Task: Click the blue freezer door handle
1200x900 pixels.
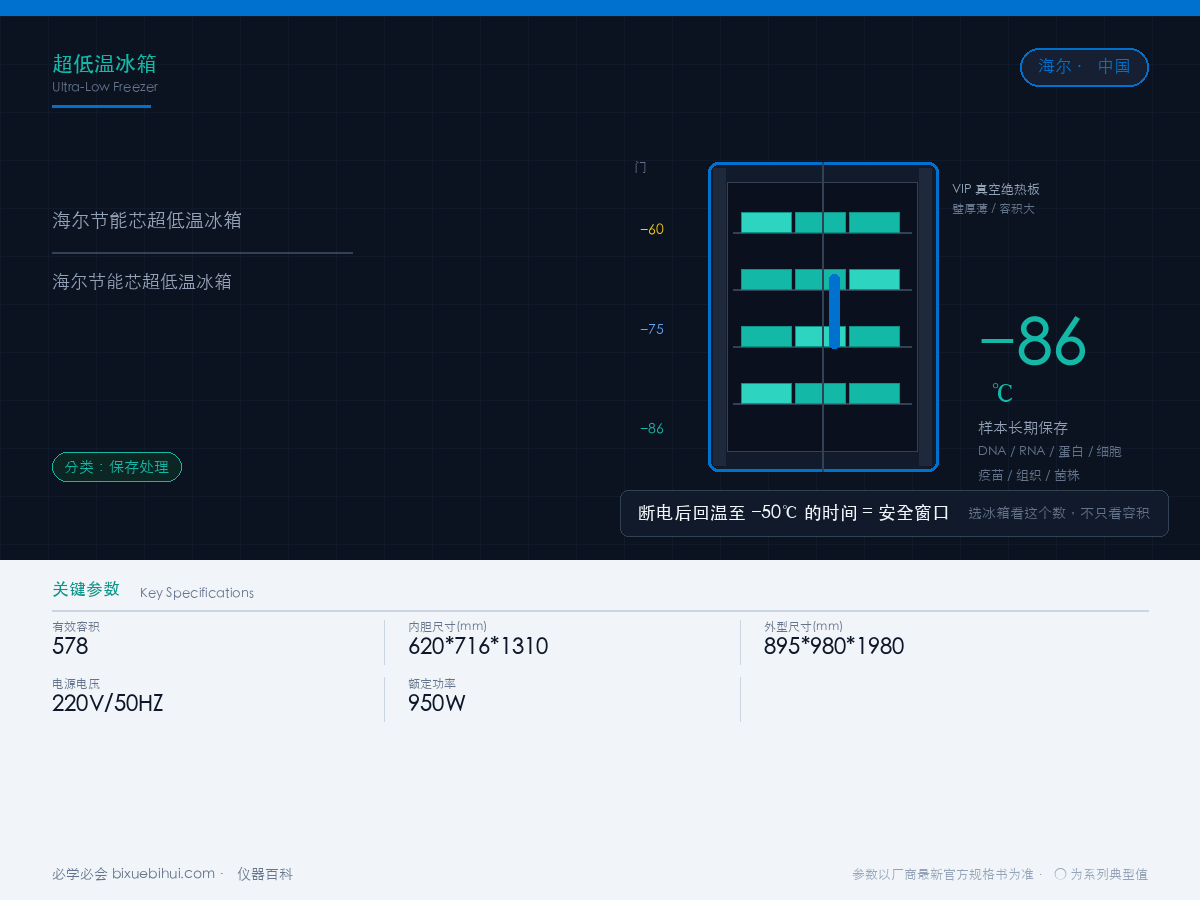Action: pyautogui.click(x=834, y=311)
